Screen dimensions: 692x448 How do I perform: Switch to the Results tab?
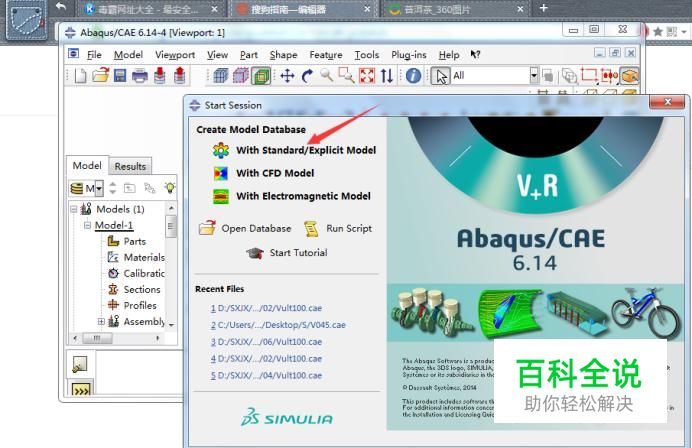(130, 166)
